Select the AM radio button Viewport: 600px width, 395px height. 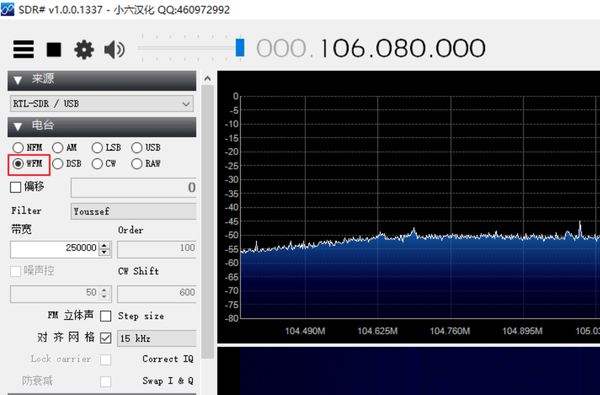[x=64, y=147]
